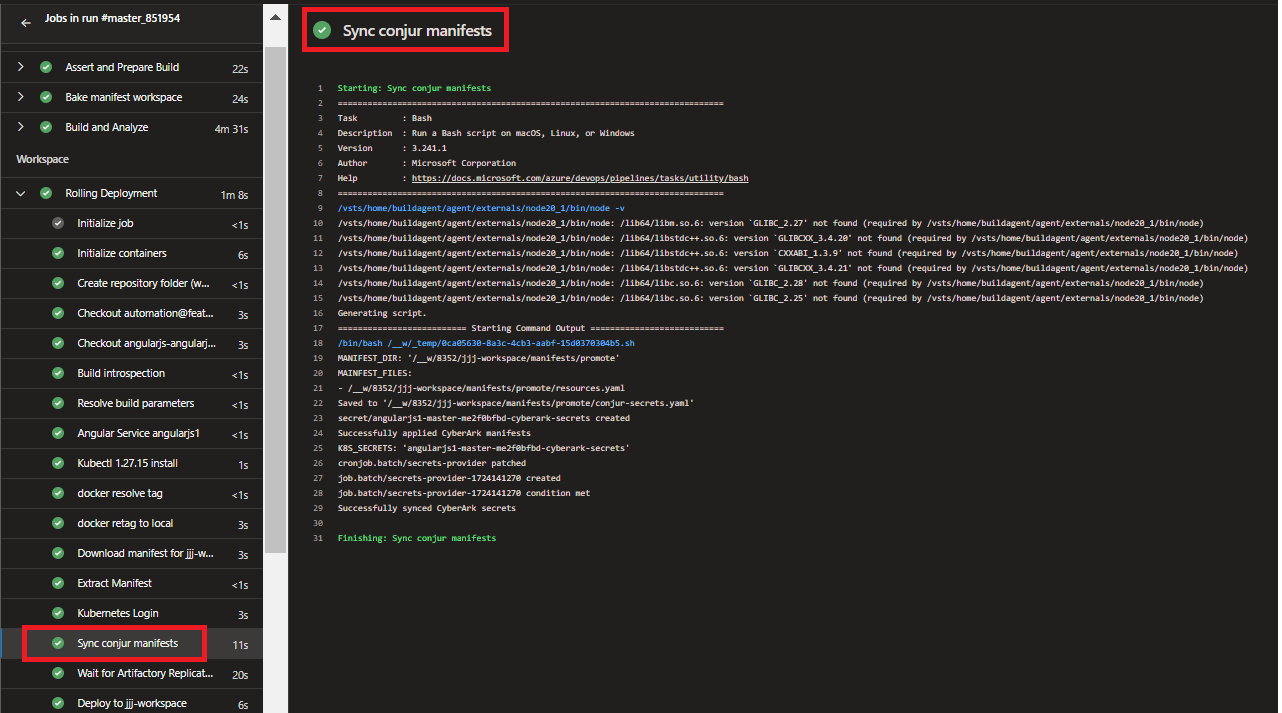Click green check icon beside Extract Manifest
The height and width of the screenshot is (713, 1282).
click(x=58, y=583)
